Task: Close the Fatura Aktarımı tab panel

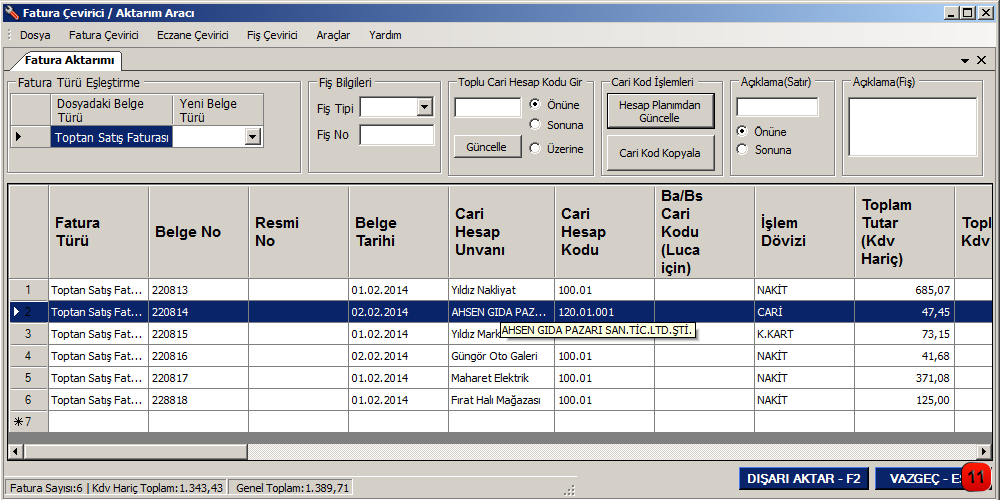Action: coord(982,61)
